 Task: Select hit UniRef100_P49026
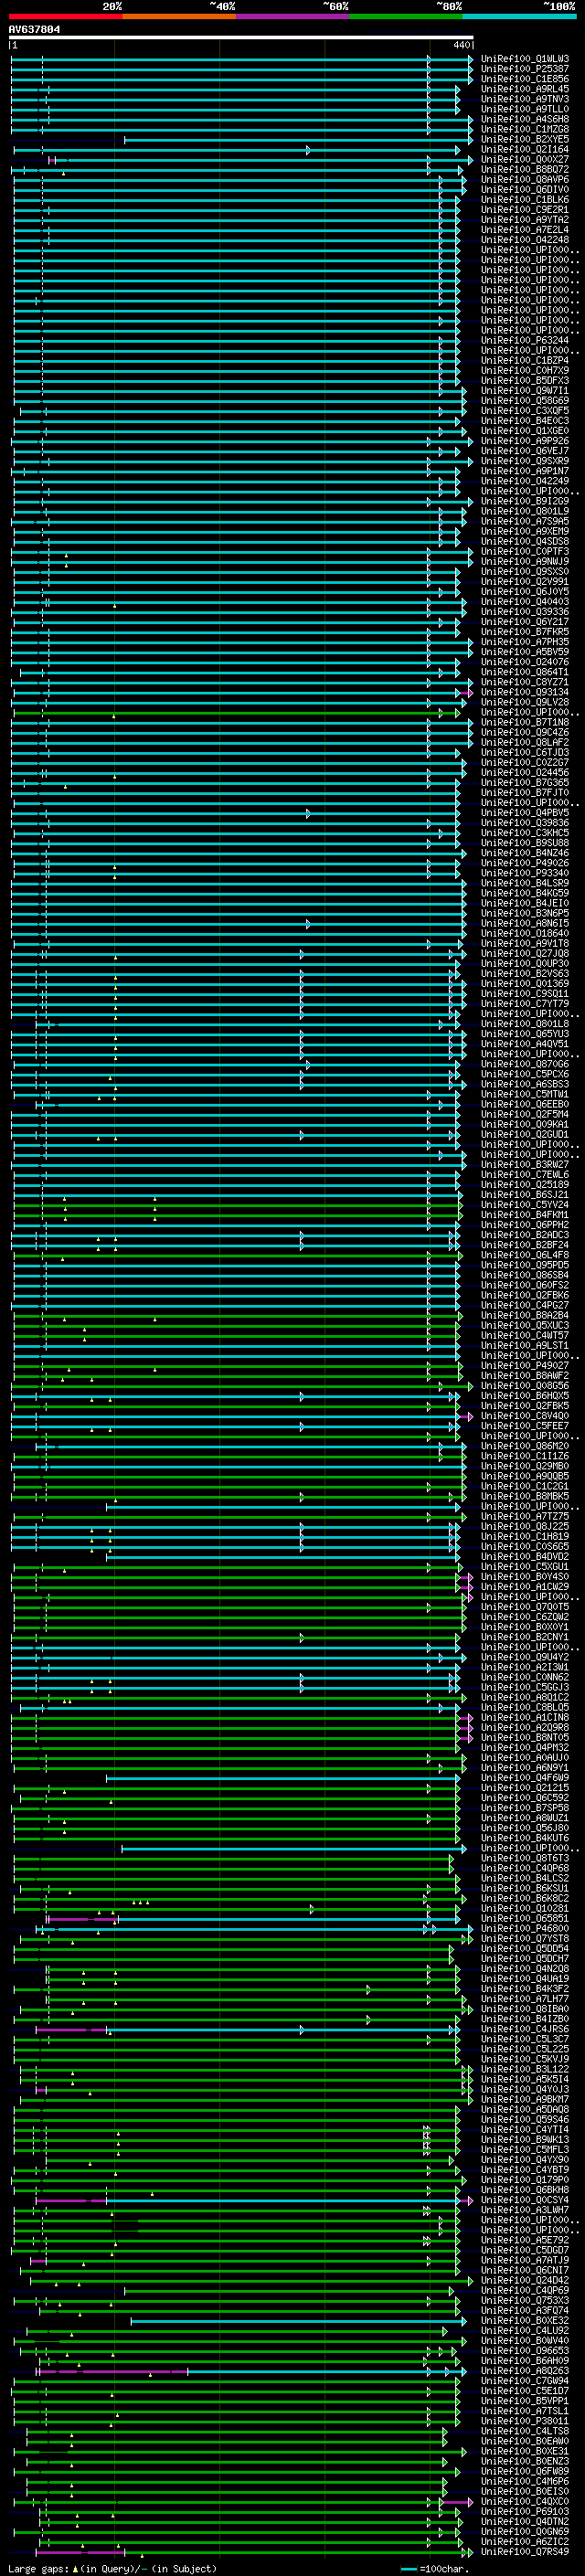click(525, 863)
